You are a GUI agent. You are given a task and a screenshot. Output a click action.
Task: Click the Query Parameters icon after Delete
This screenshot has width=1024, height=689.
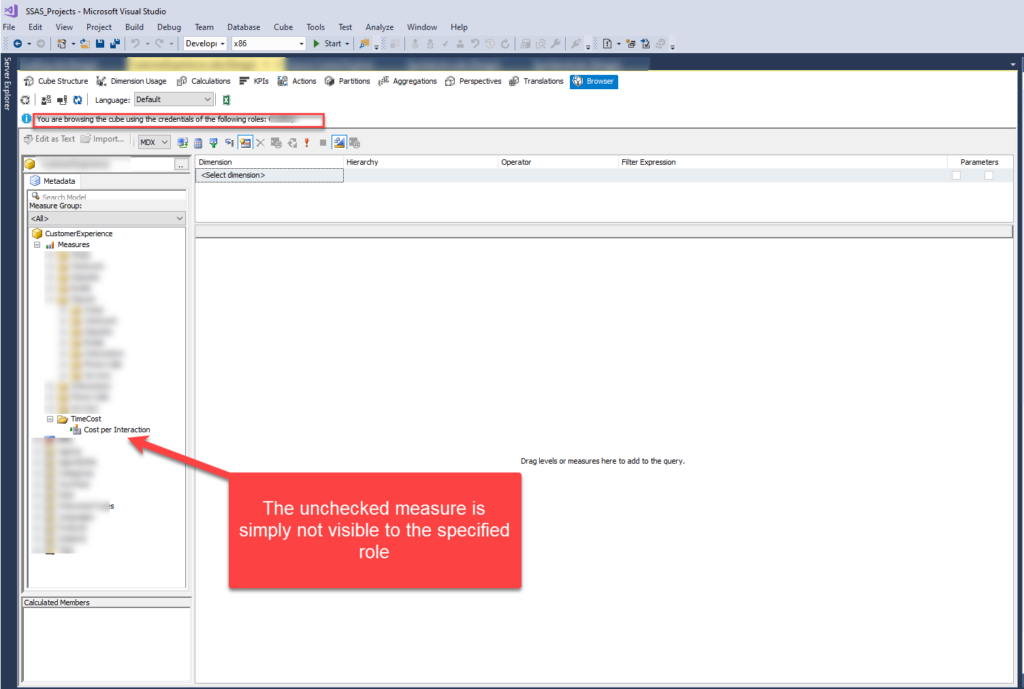(276, 142)
